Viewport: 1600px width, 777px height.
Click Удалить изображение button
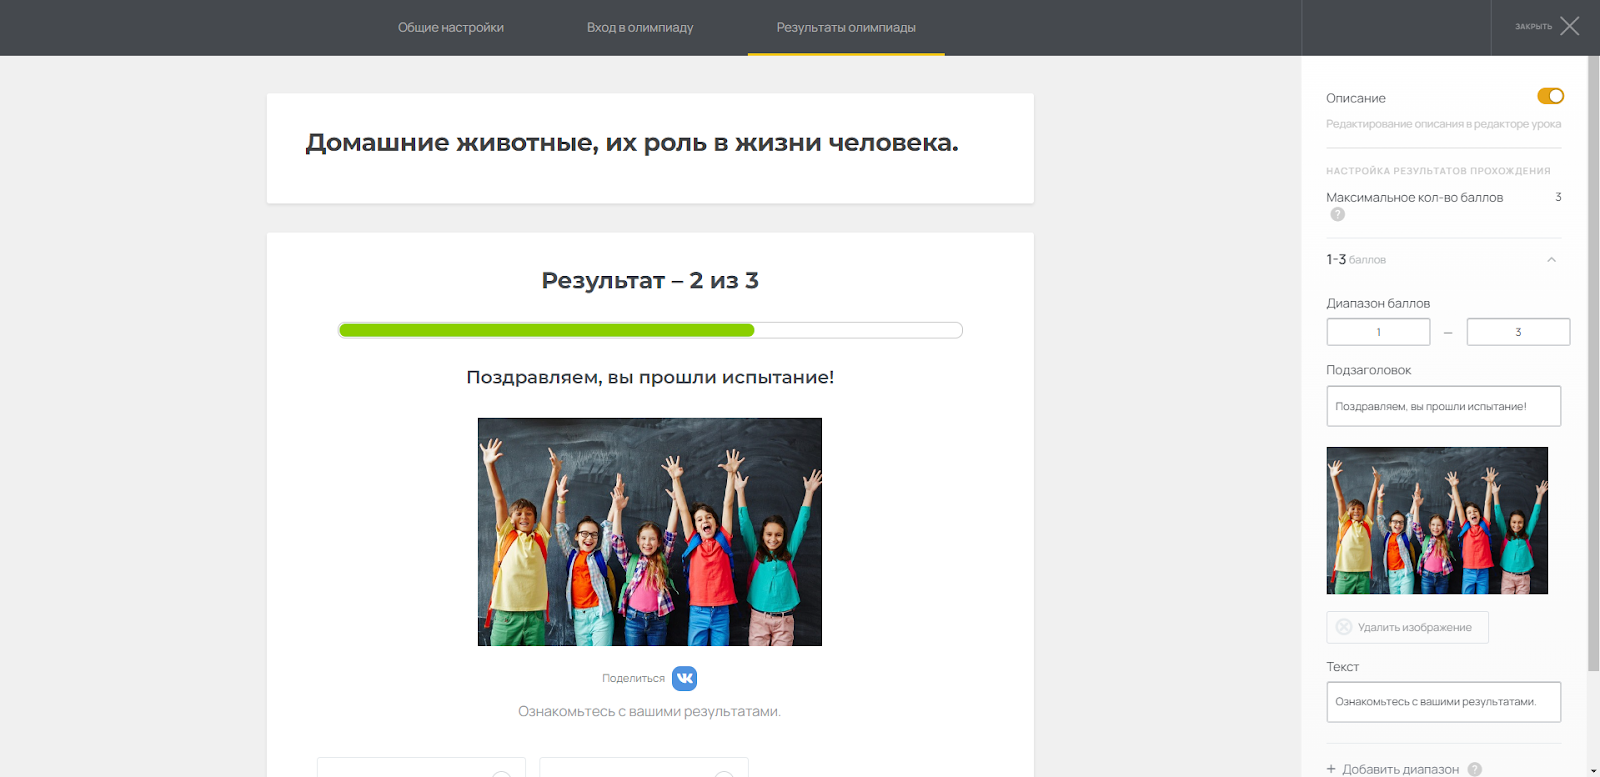coord(1407,627)
